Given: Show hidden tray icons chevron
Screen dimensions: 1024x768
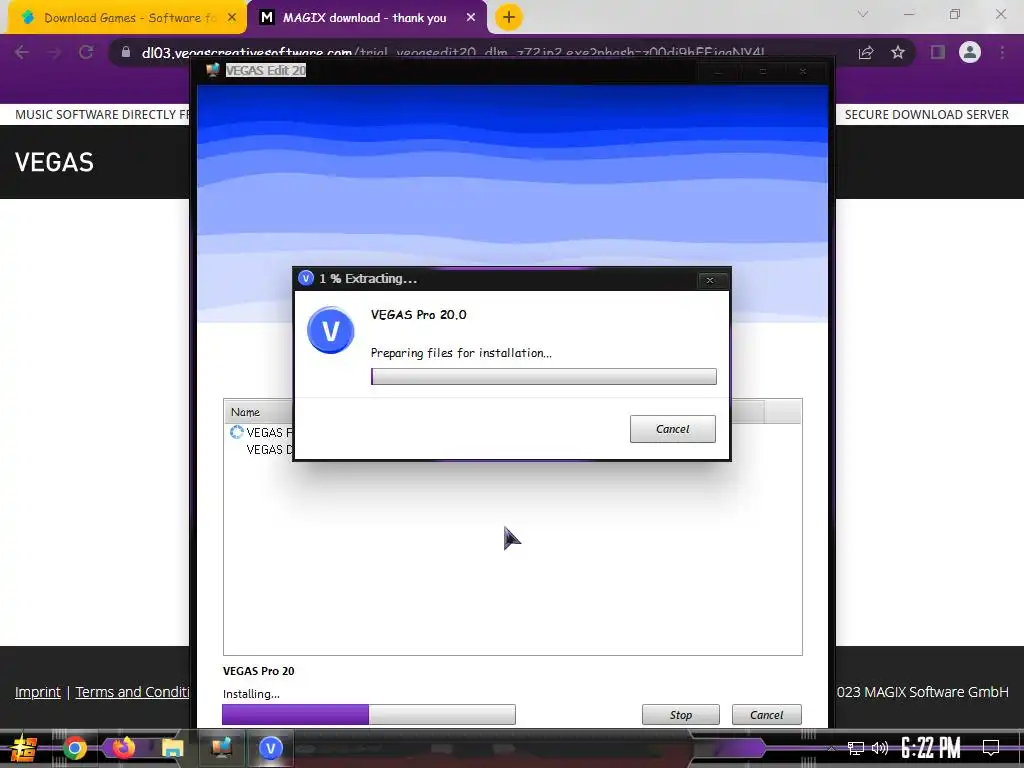Looking at the screenshot, I should pyautogui.click(x=831, y=748).
